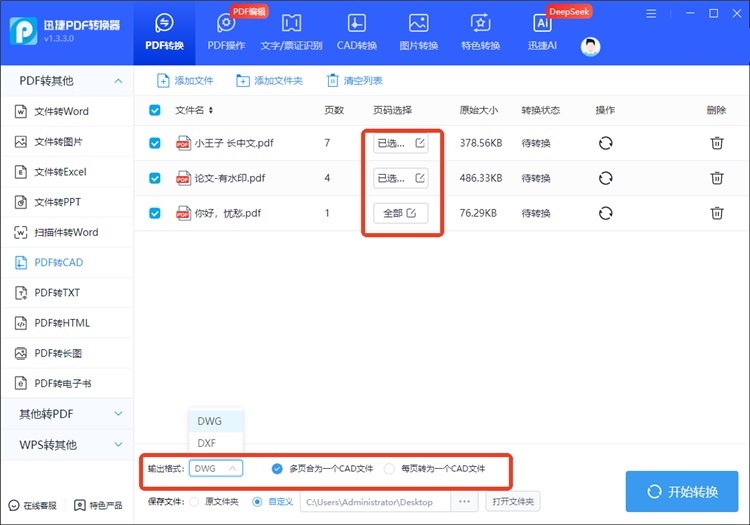Click the 378.56KB size cell
The width and height of the screenshot is (750, 525).
click(481, 143)
